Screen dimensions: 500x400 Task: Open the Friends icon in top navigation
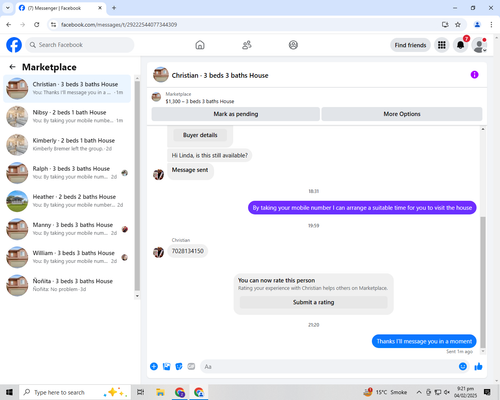click(247, 45)
